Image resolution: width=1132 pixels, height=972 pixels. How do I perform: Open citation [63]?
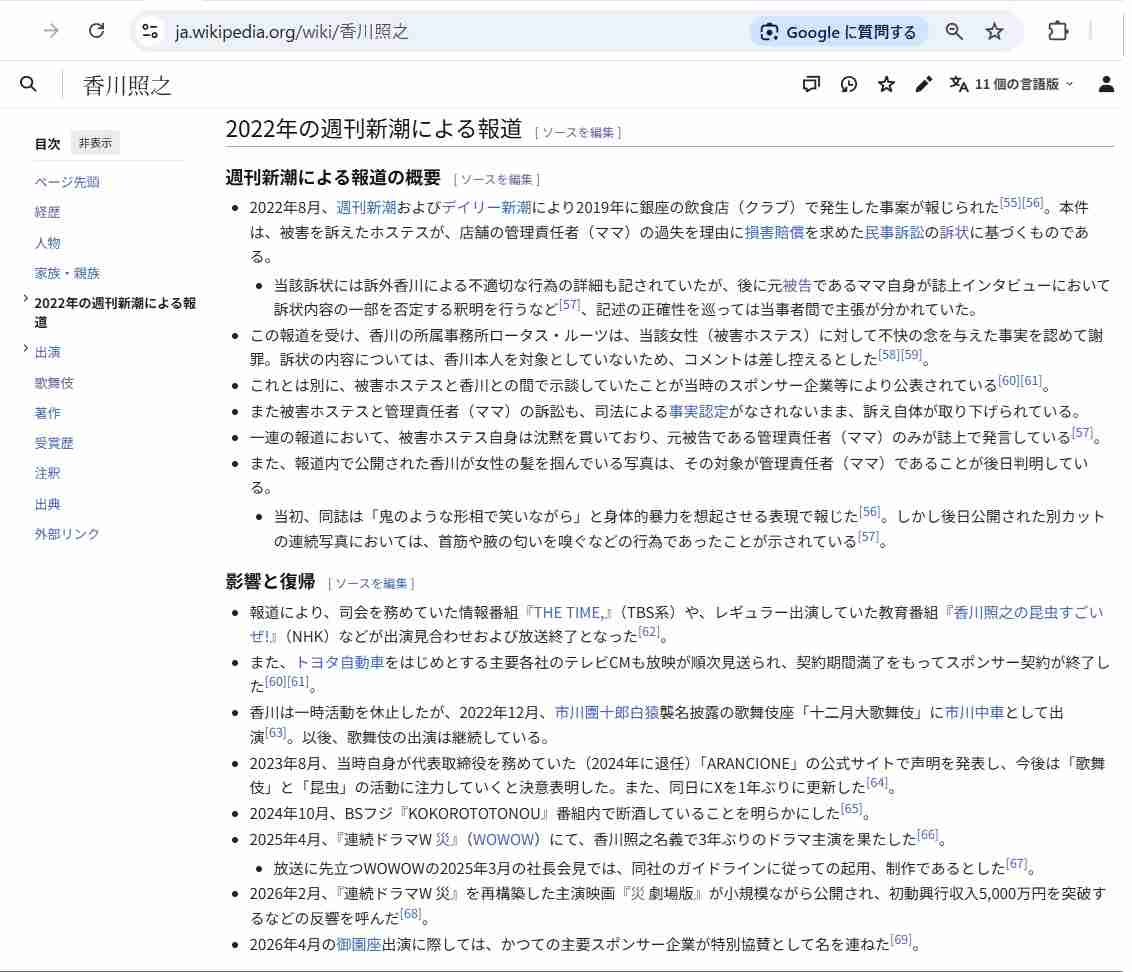click(275, 732)
